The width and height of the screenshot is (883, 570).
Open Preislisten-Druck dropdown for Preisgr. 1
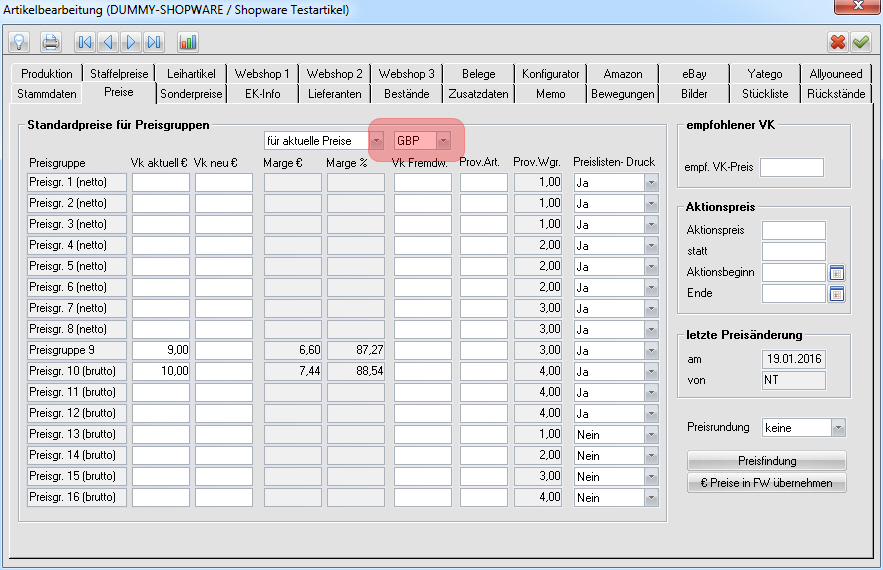pos(652,183)
